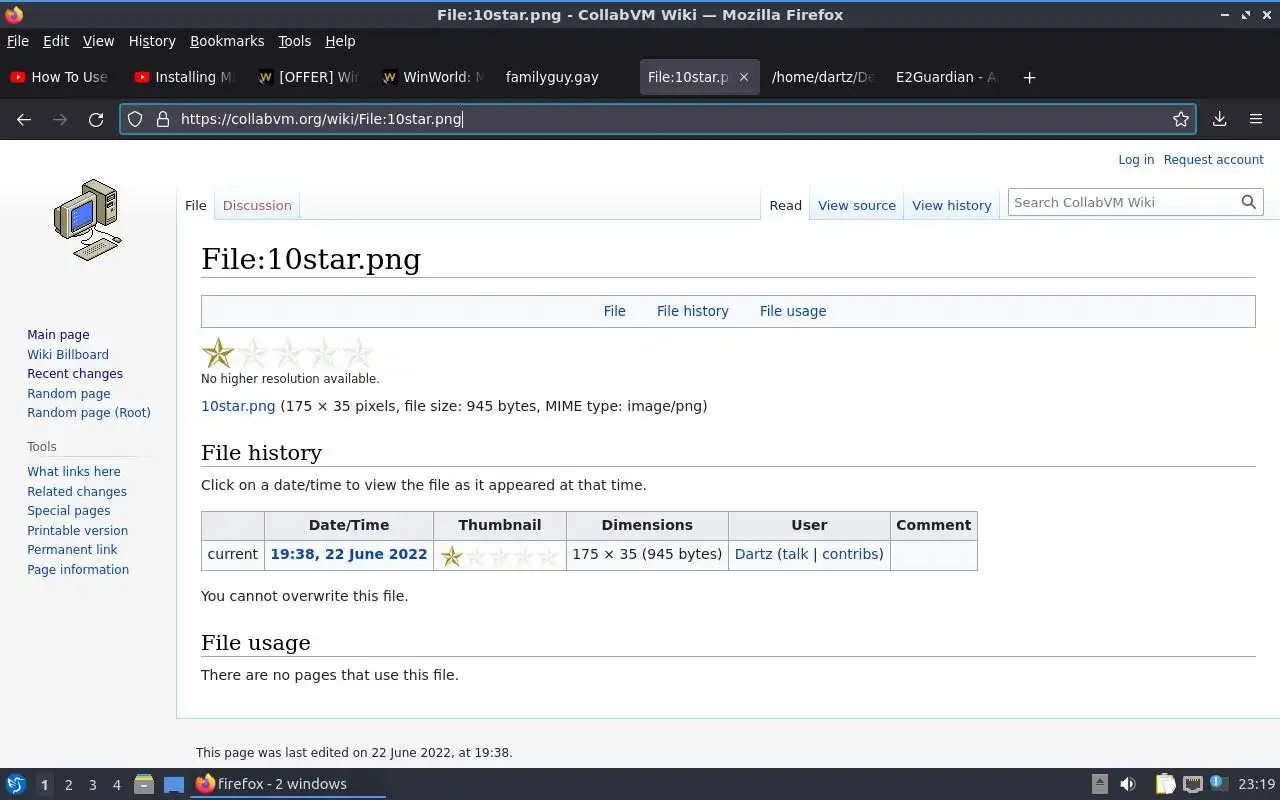Viewport: 1280px width, 800px height.
Task: Show site security padlock info
Action: tap(162, 119)
